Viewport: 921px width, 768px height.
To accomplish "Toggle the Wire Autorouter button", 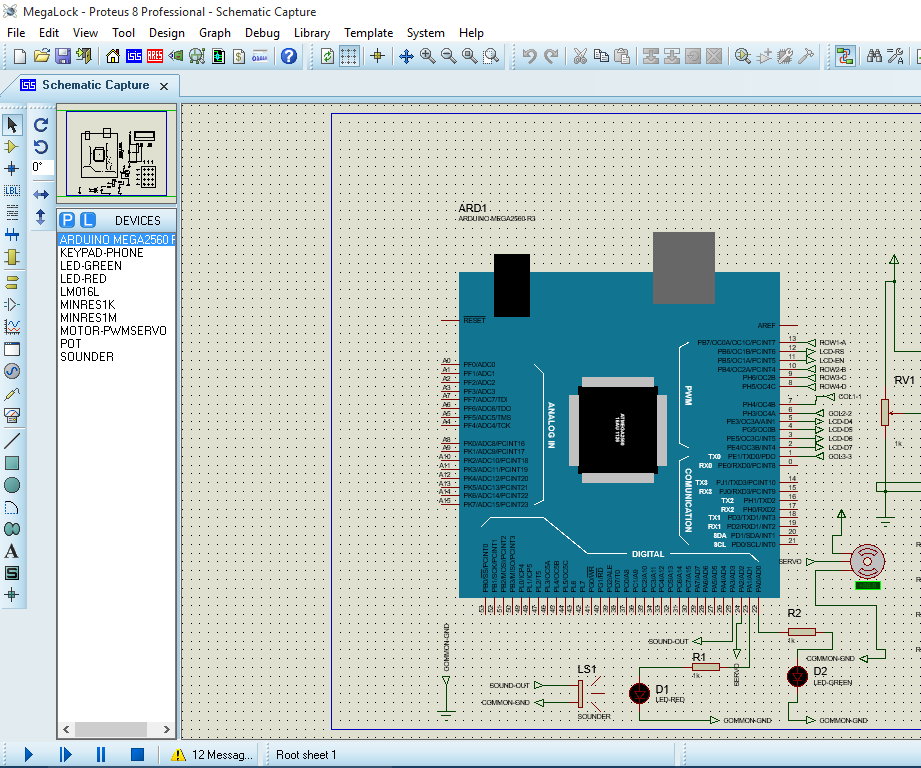I will (845, 56).
